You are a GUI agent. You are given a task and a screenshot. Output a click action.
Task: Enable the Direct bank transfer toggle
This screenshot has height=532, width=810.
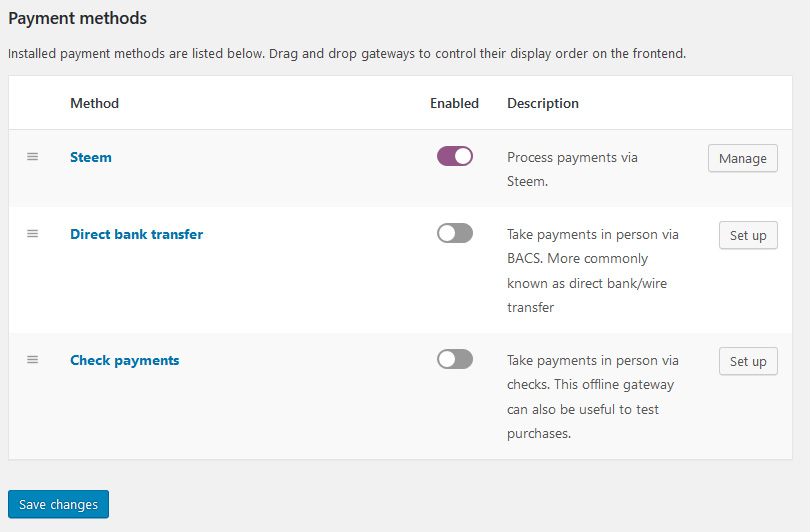click(455, 233)
